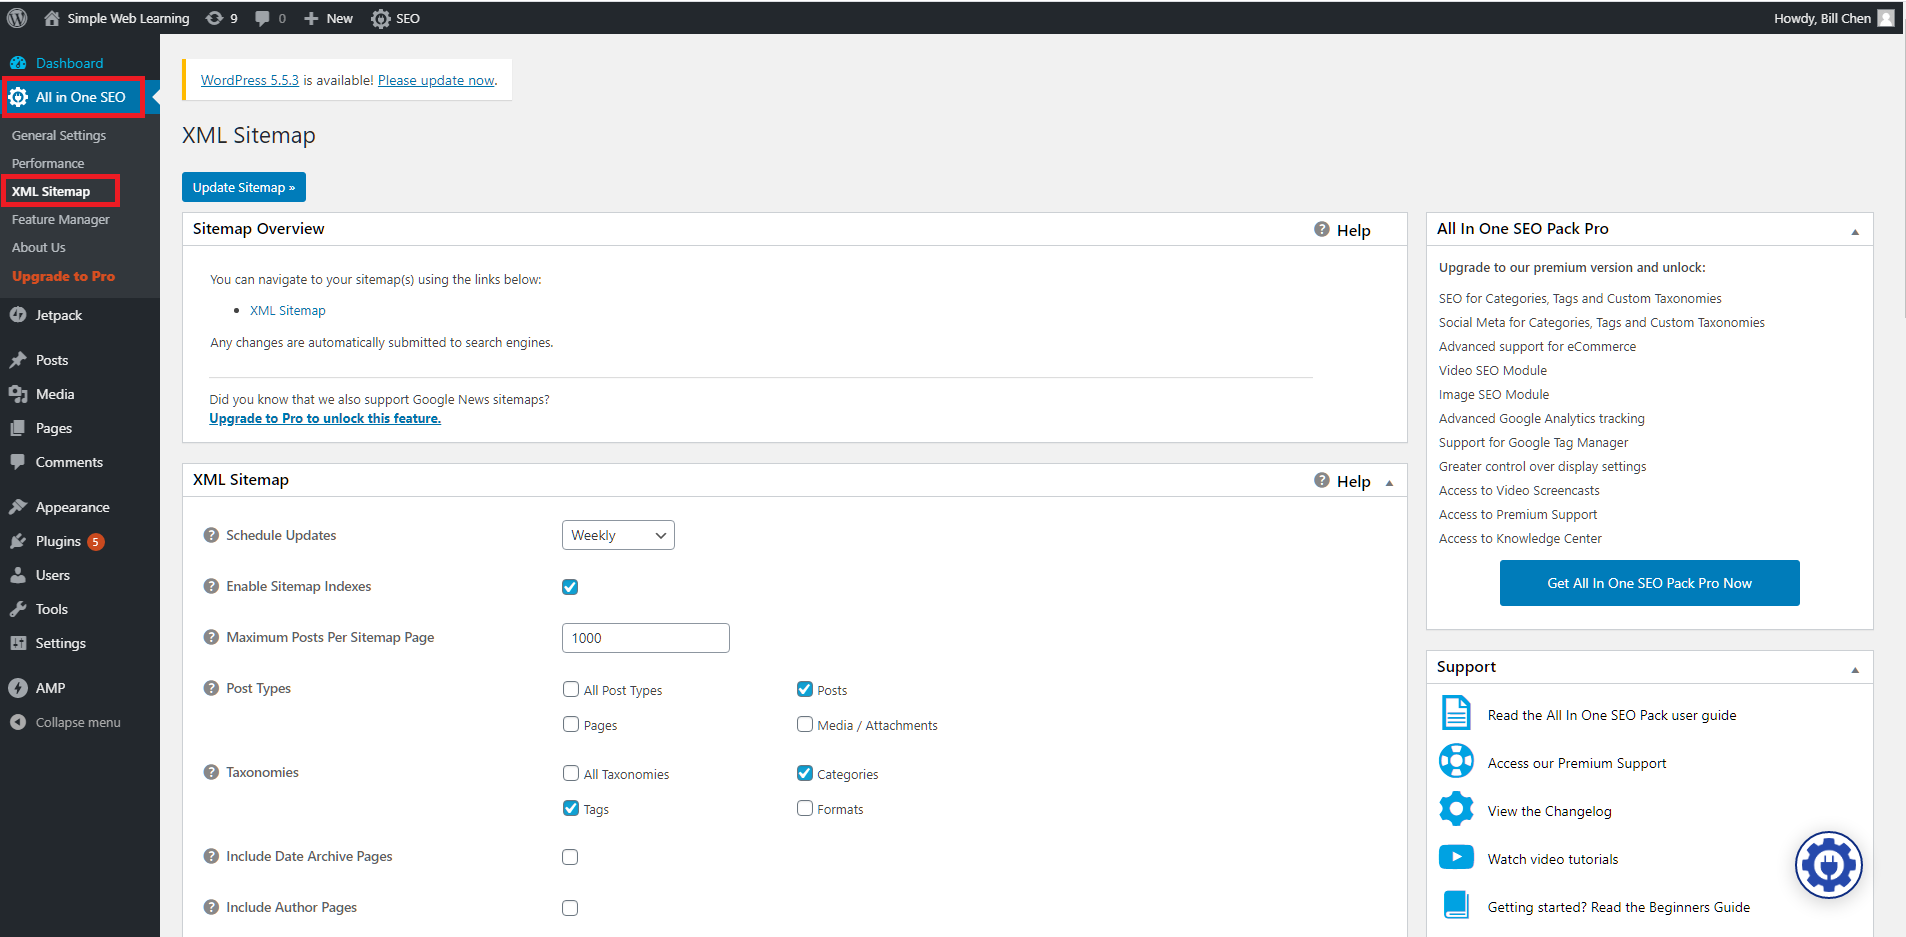Open the XML Sitemap link in overview
1906x937 pixels.
tap(288, 310)
